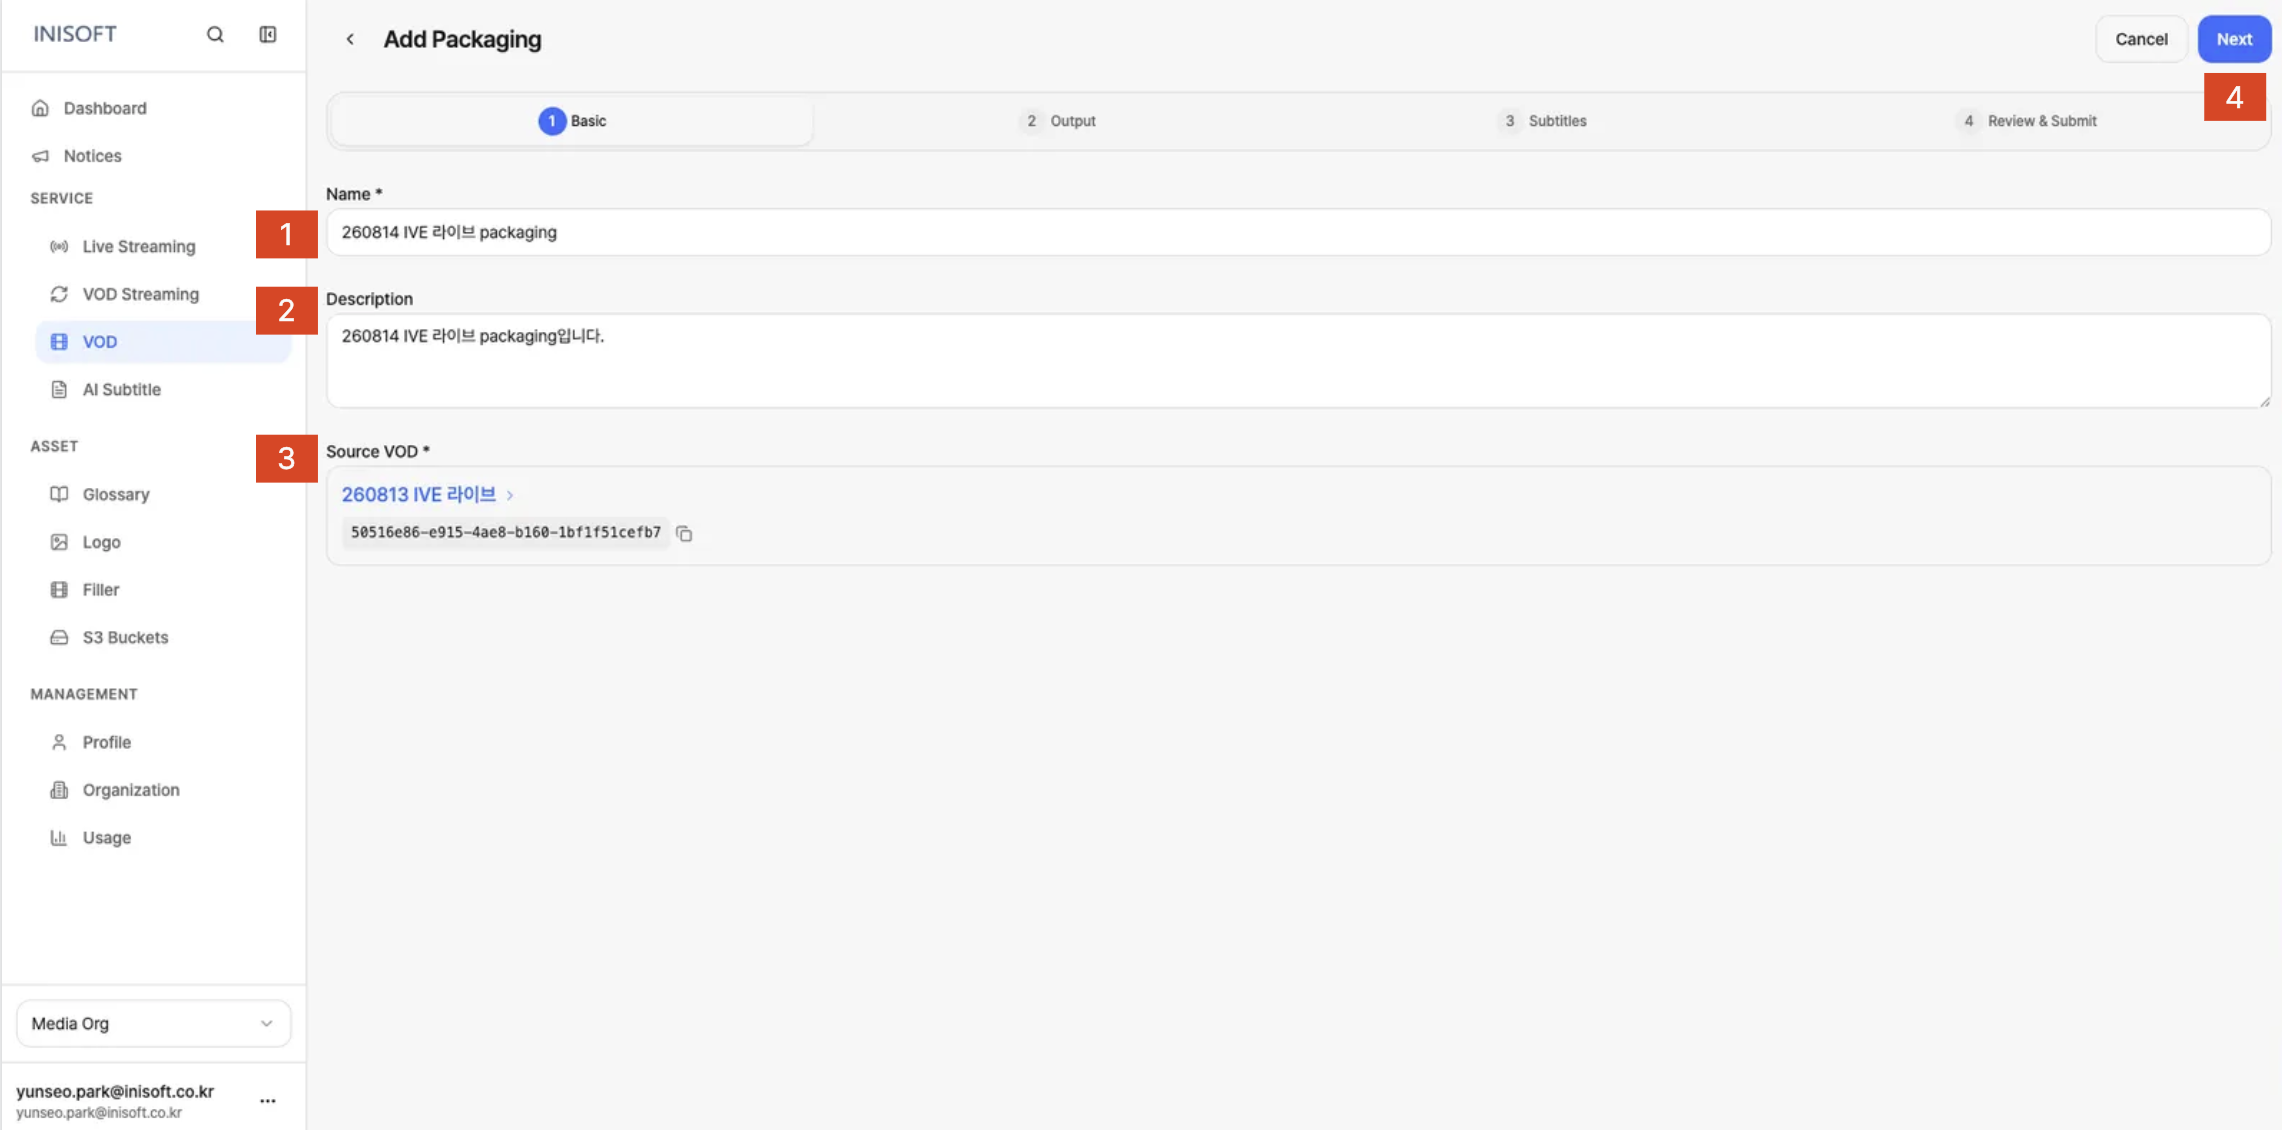2282x1130 pixels.
Task: Switch to the Output step tab
Action: coord(1058,121)
